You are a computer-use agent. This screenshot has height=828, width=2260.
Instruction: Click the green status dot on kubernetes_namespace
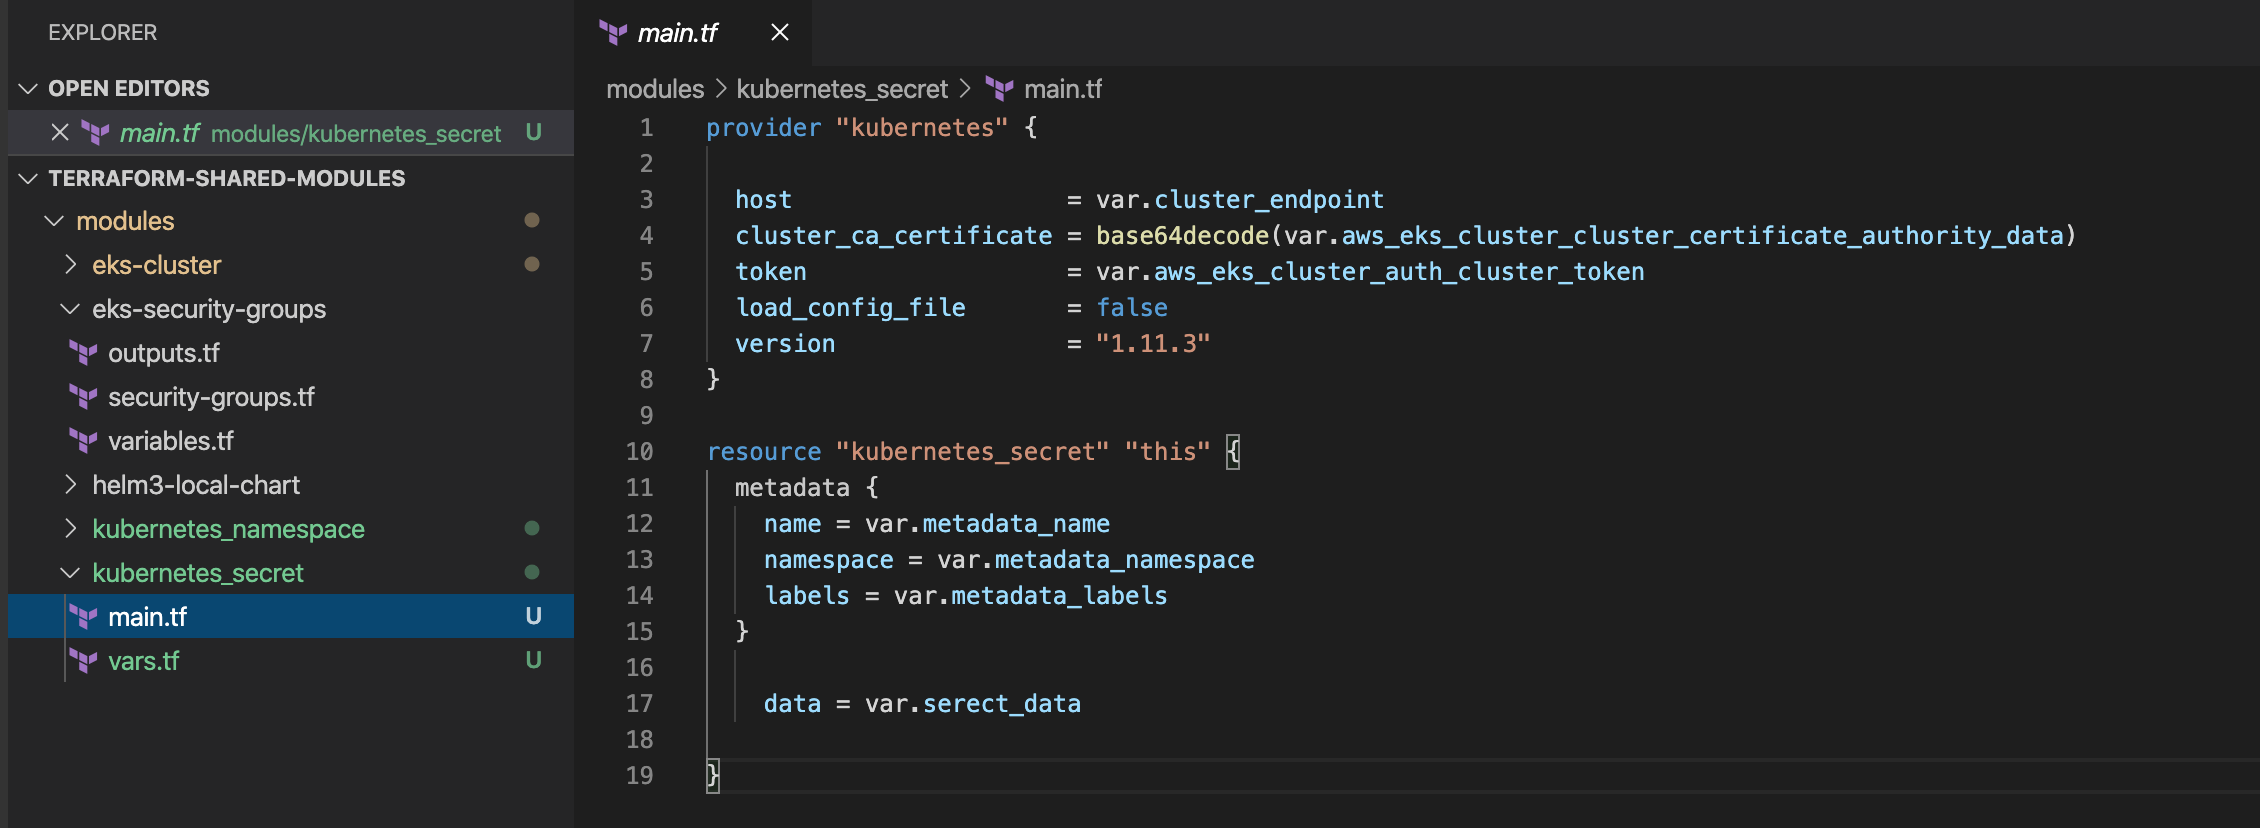(x=532, y=529)
